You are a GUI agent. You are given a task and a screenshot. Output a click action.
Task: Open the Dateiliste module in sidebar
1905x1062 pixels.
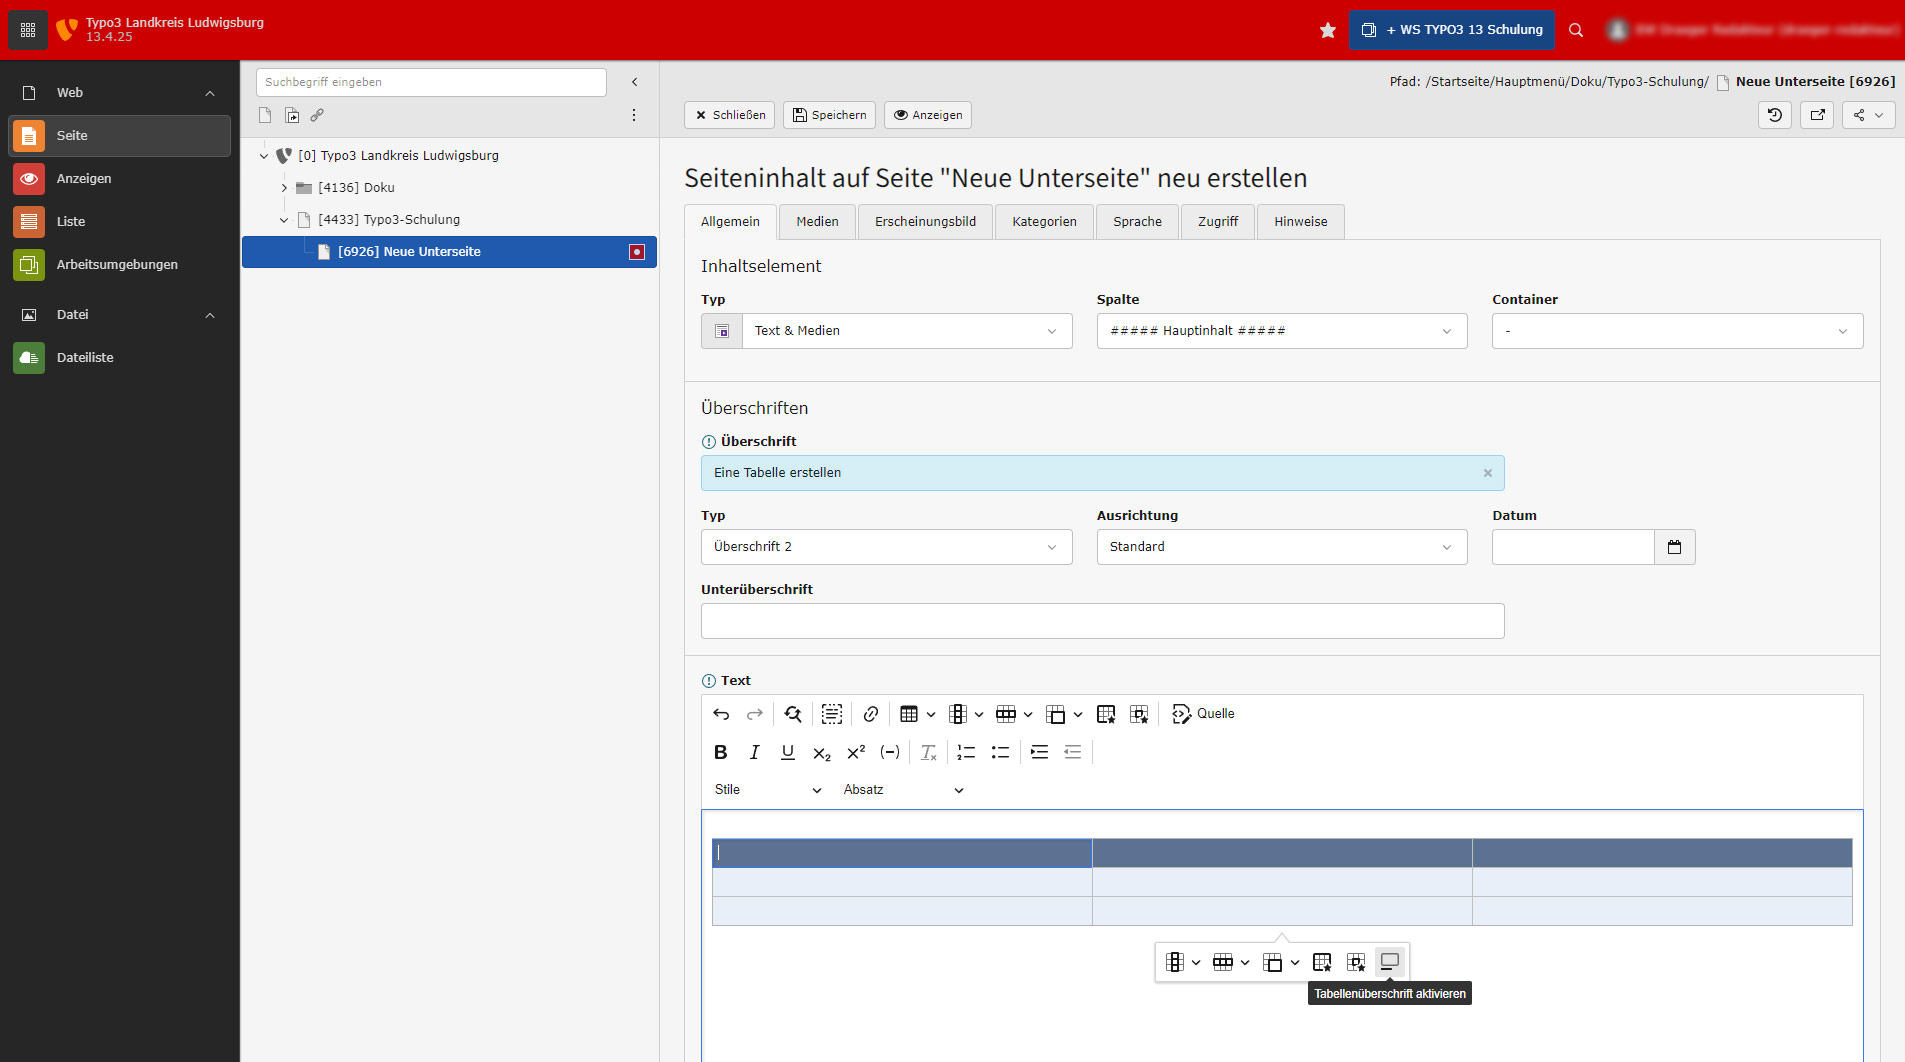85,358
